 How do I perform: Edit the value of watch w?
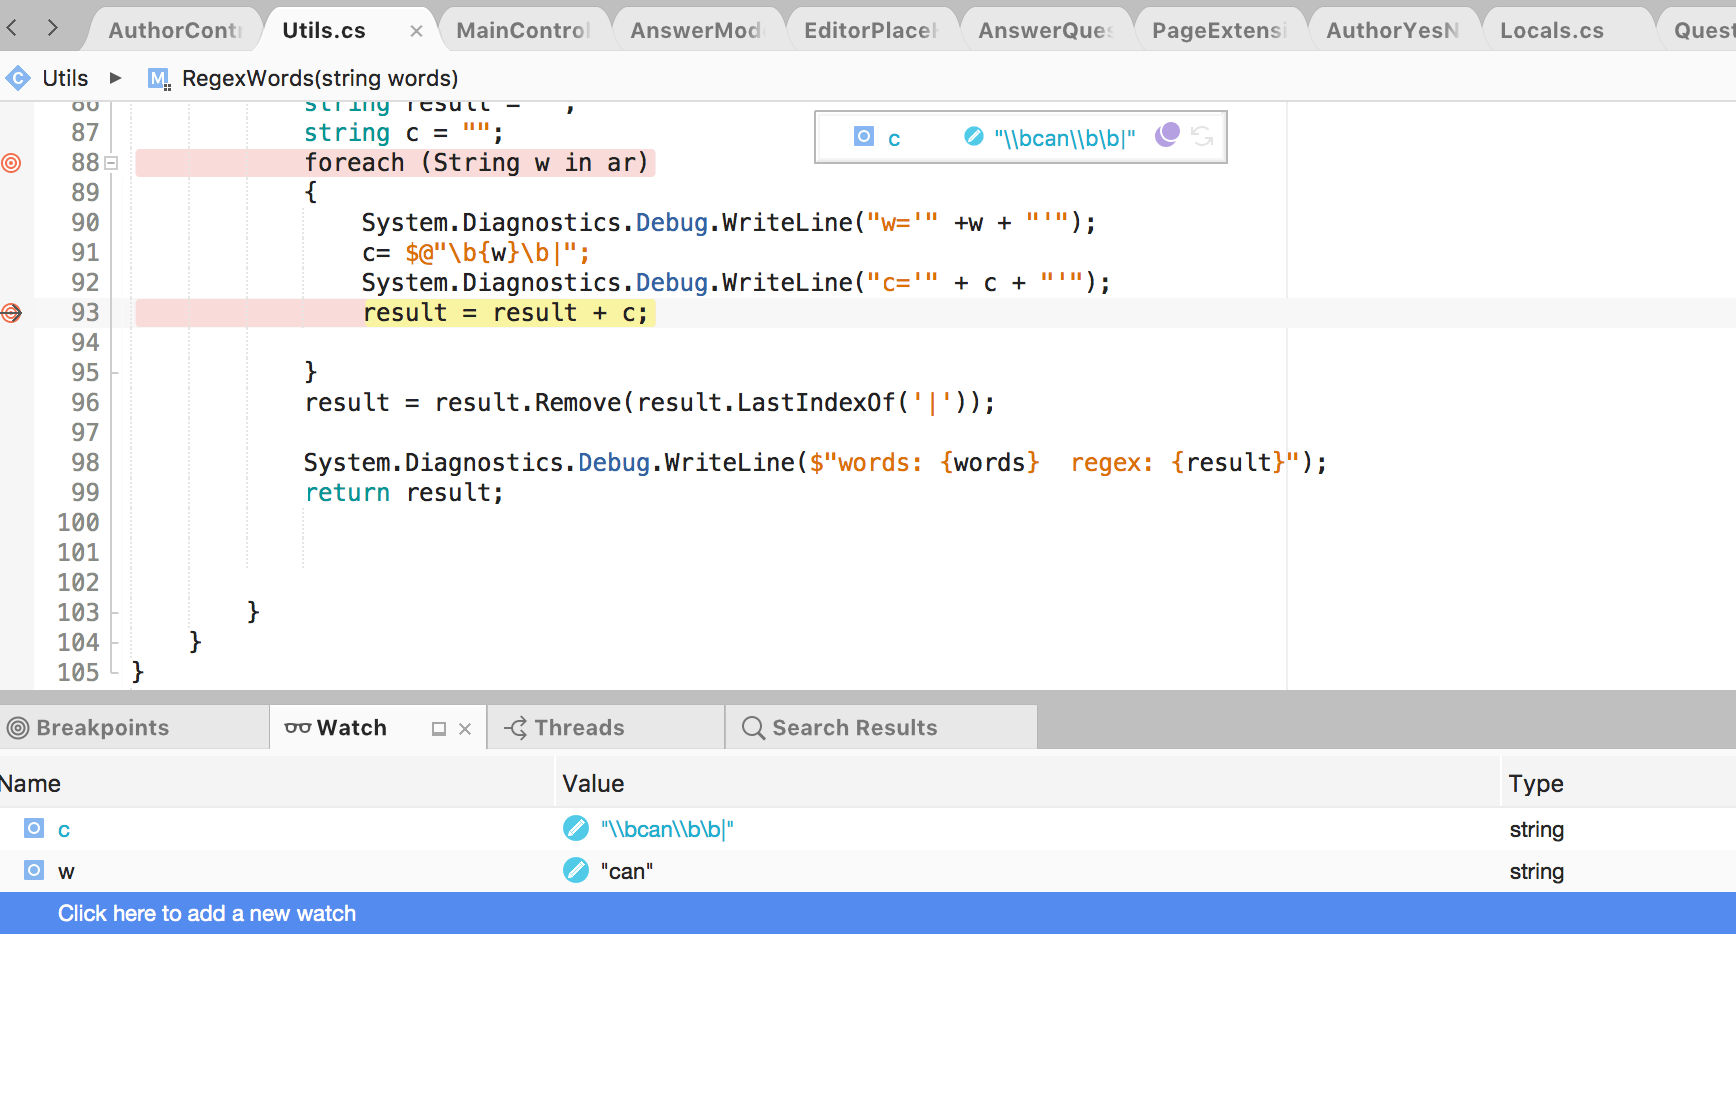pyautogui.click(x=576, y=870)
